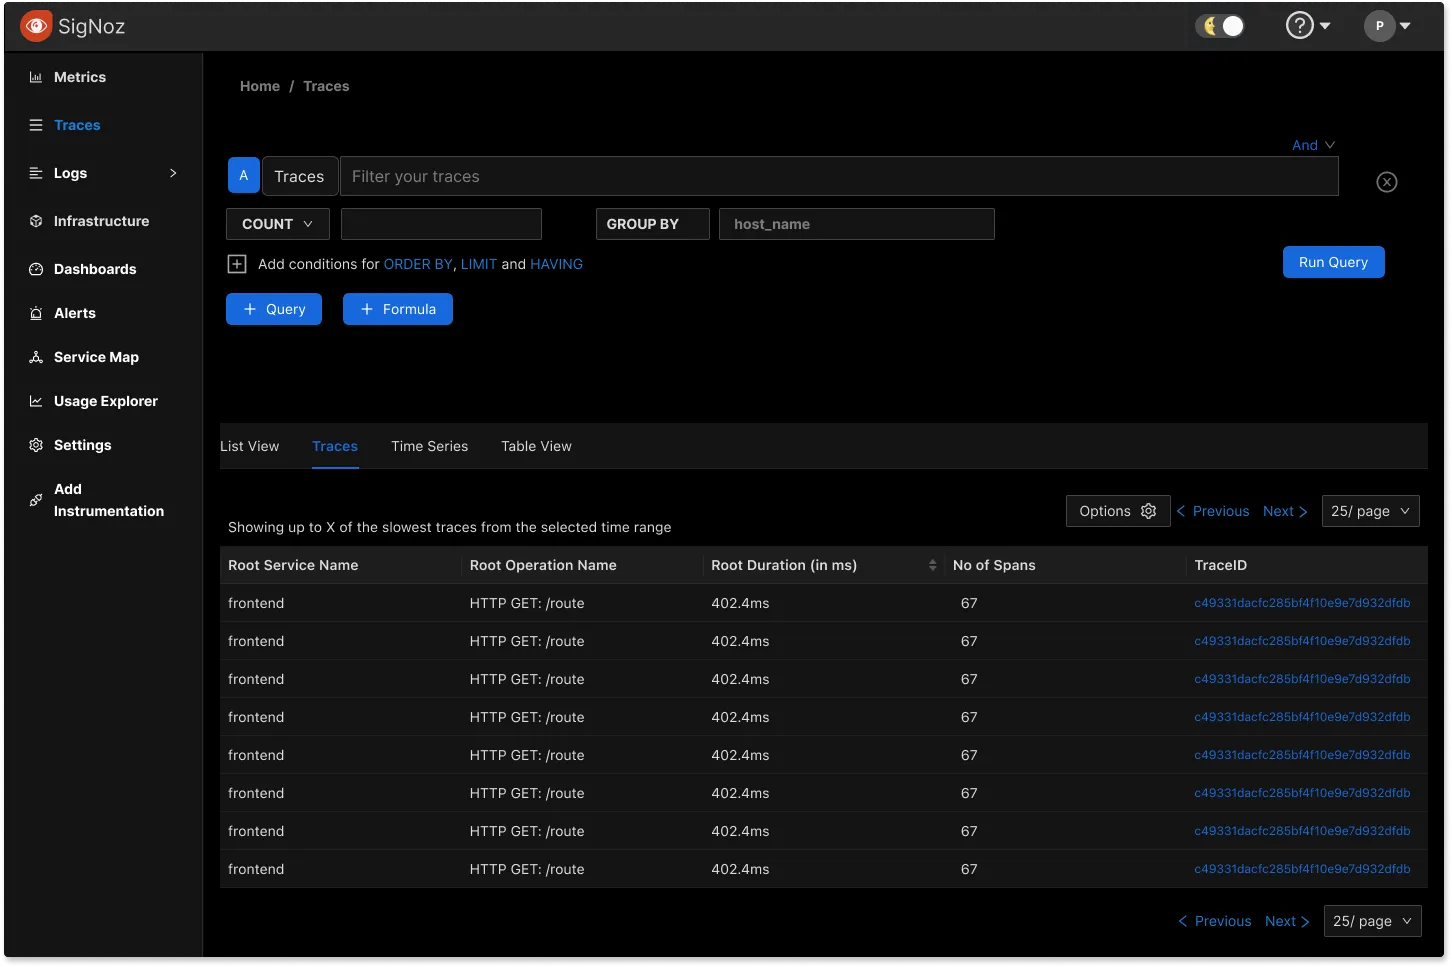Screen dimensions: 1452x967
Task: Switch to the Table View tab
Action: pos(536,446)
